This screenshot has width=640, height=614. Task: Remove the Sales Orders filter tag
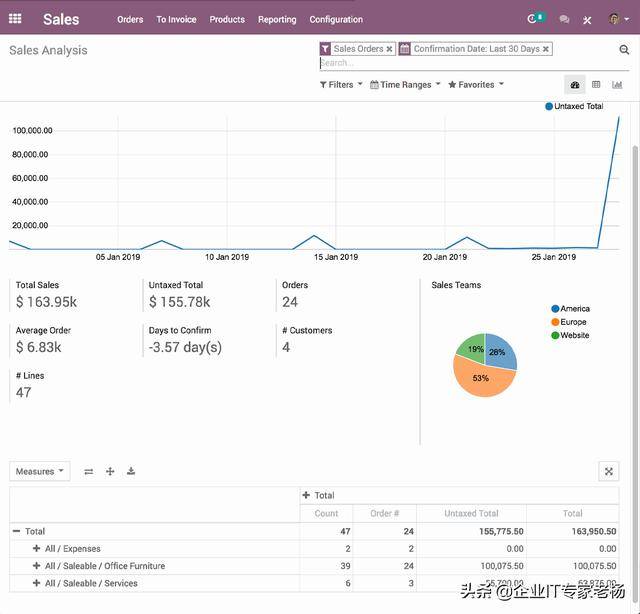(390, 49)
